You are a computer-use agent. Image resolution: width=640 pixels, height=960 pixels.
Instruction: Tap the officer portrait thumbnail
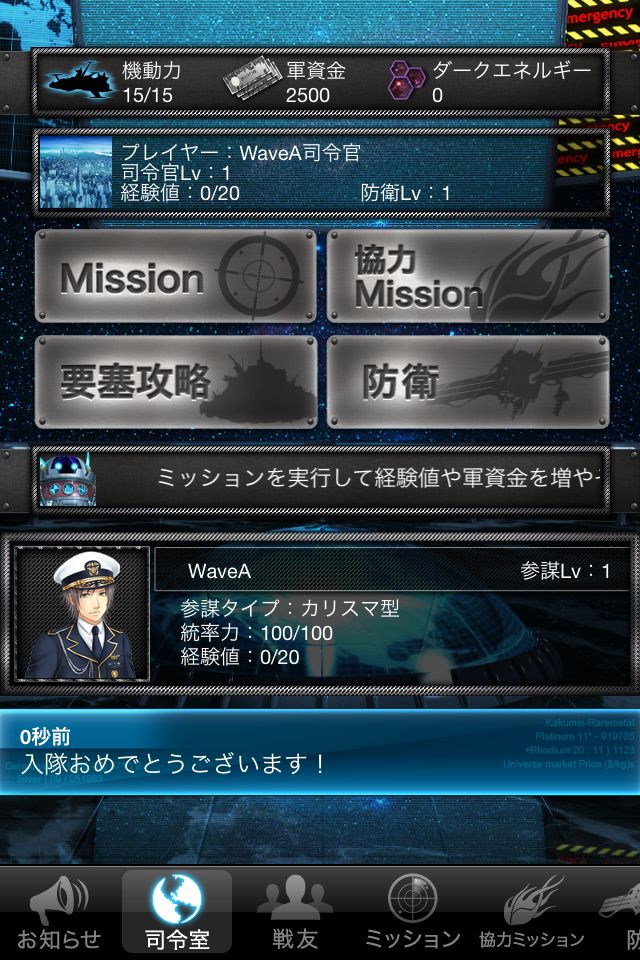(81, 613)
